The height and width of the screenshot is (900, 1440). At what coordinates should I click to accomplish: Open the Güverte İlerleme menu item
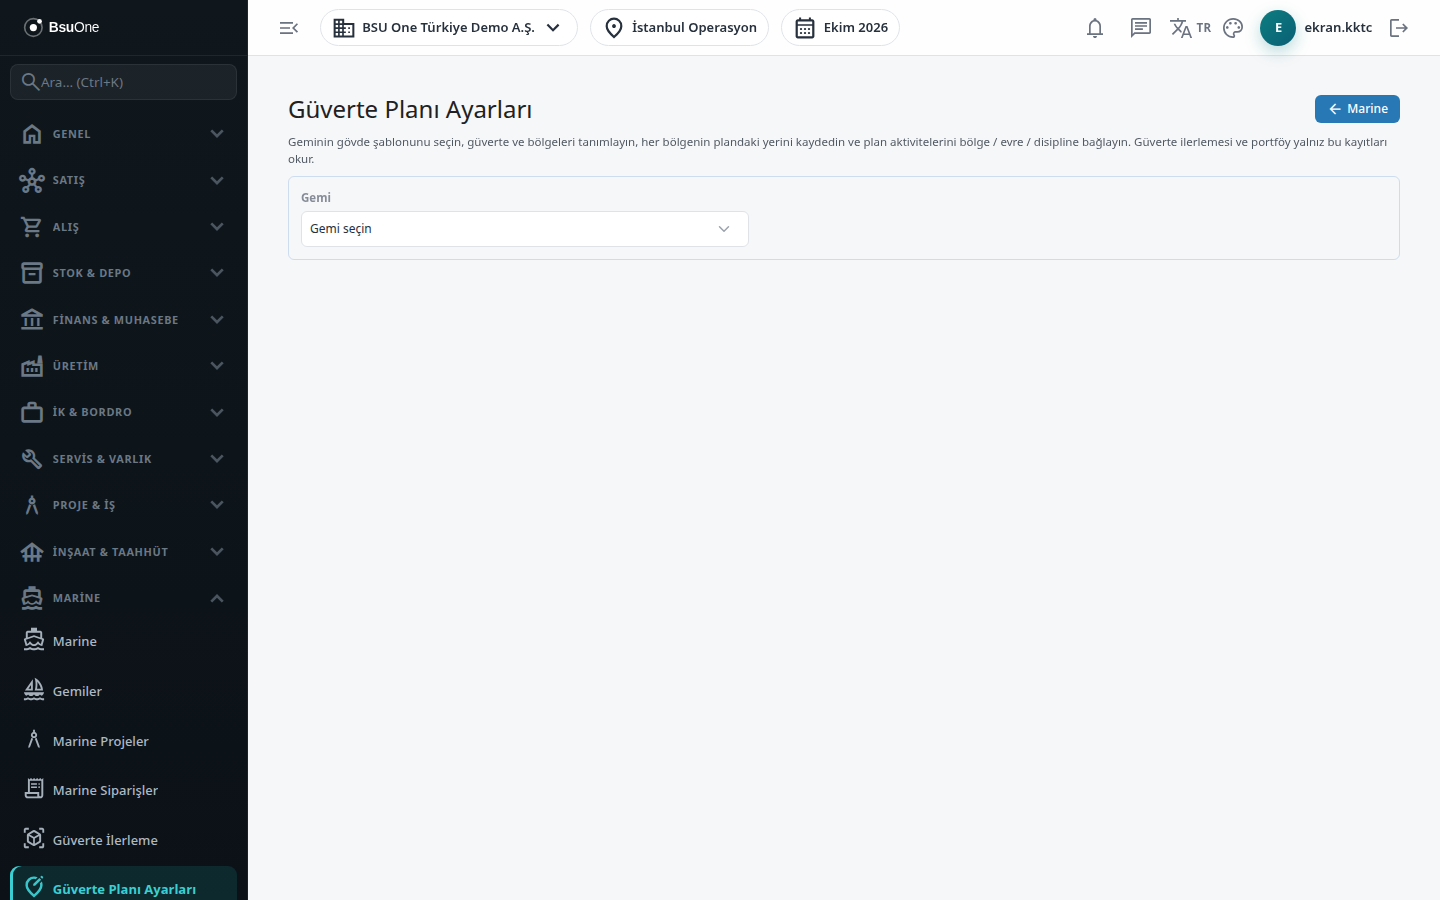[124, 840]
